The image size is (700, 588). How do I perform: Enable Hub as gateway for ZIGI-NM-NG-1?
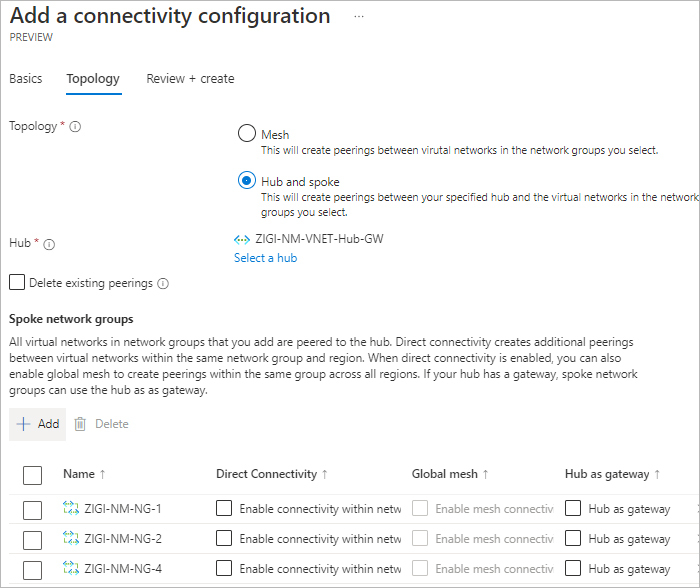(x=573, y=508)
